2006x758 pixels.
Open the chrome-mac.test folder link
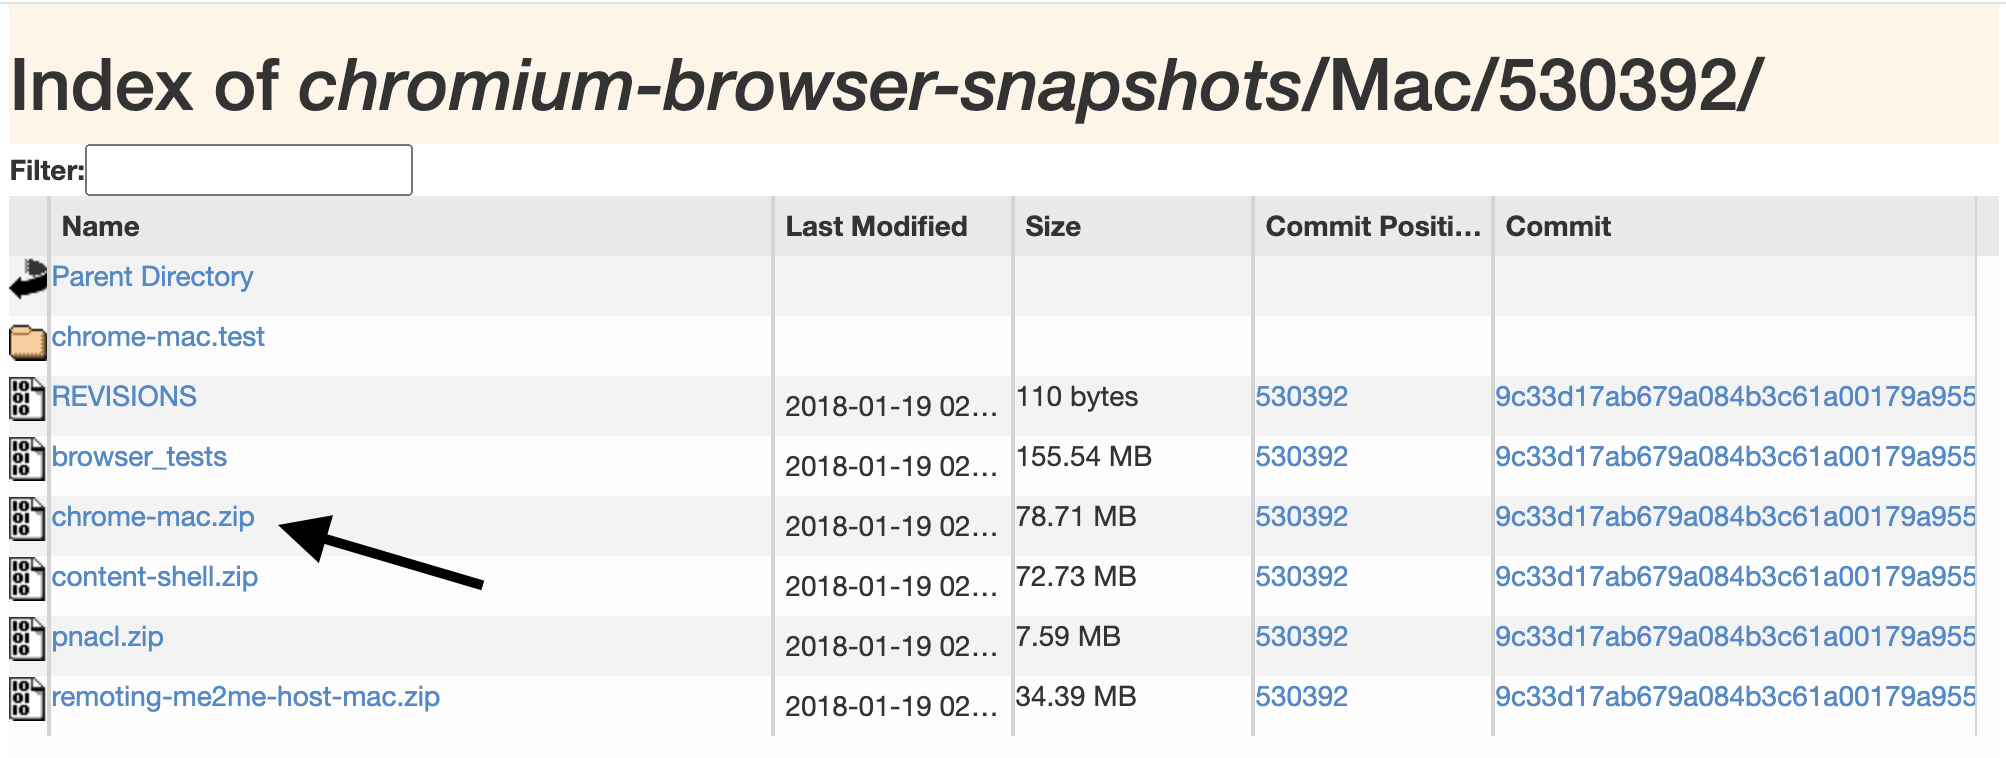pos(158,337)
